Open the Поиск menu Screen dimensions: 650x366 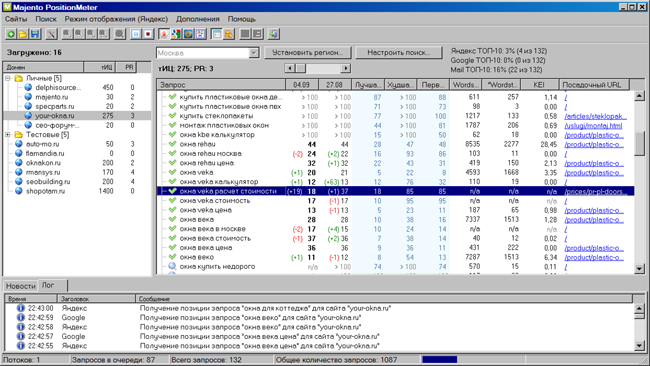pyautogui.click(x=46, y=19)
